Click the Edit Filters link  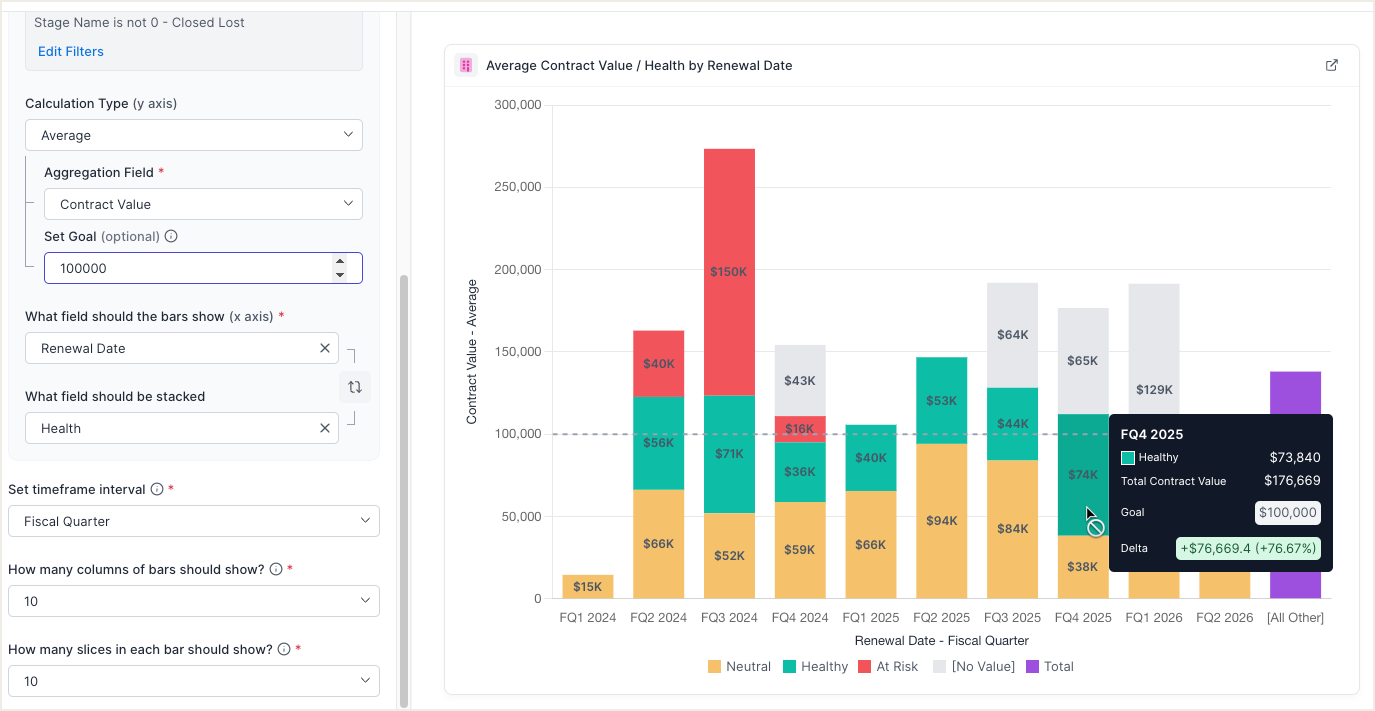point(71,51)
